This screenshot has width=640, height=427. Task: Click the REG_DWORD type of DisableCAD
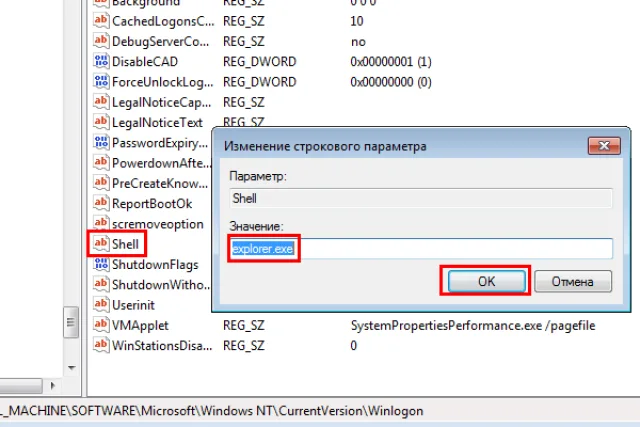(260, 62)
